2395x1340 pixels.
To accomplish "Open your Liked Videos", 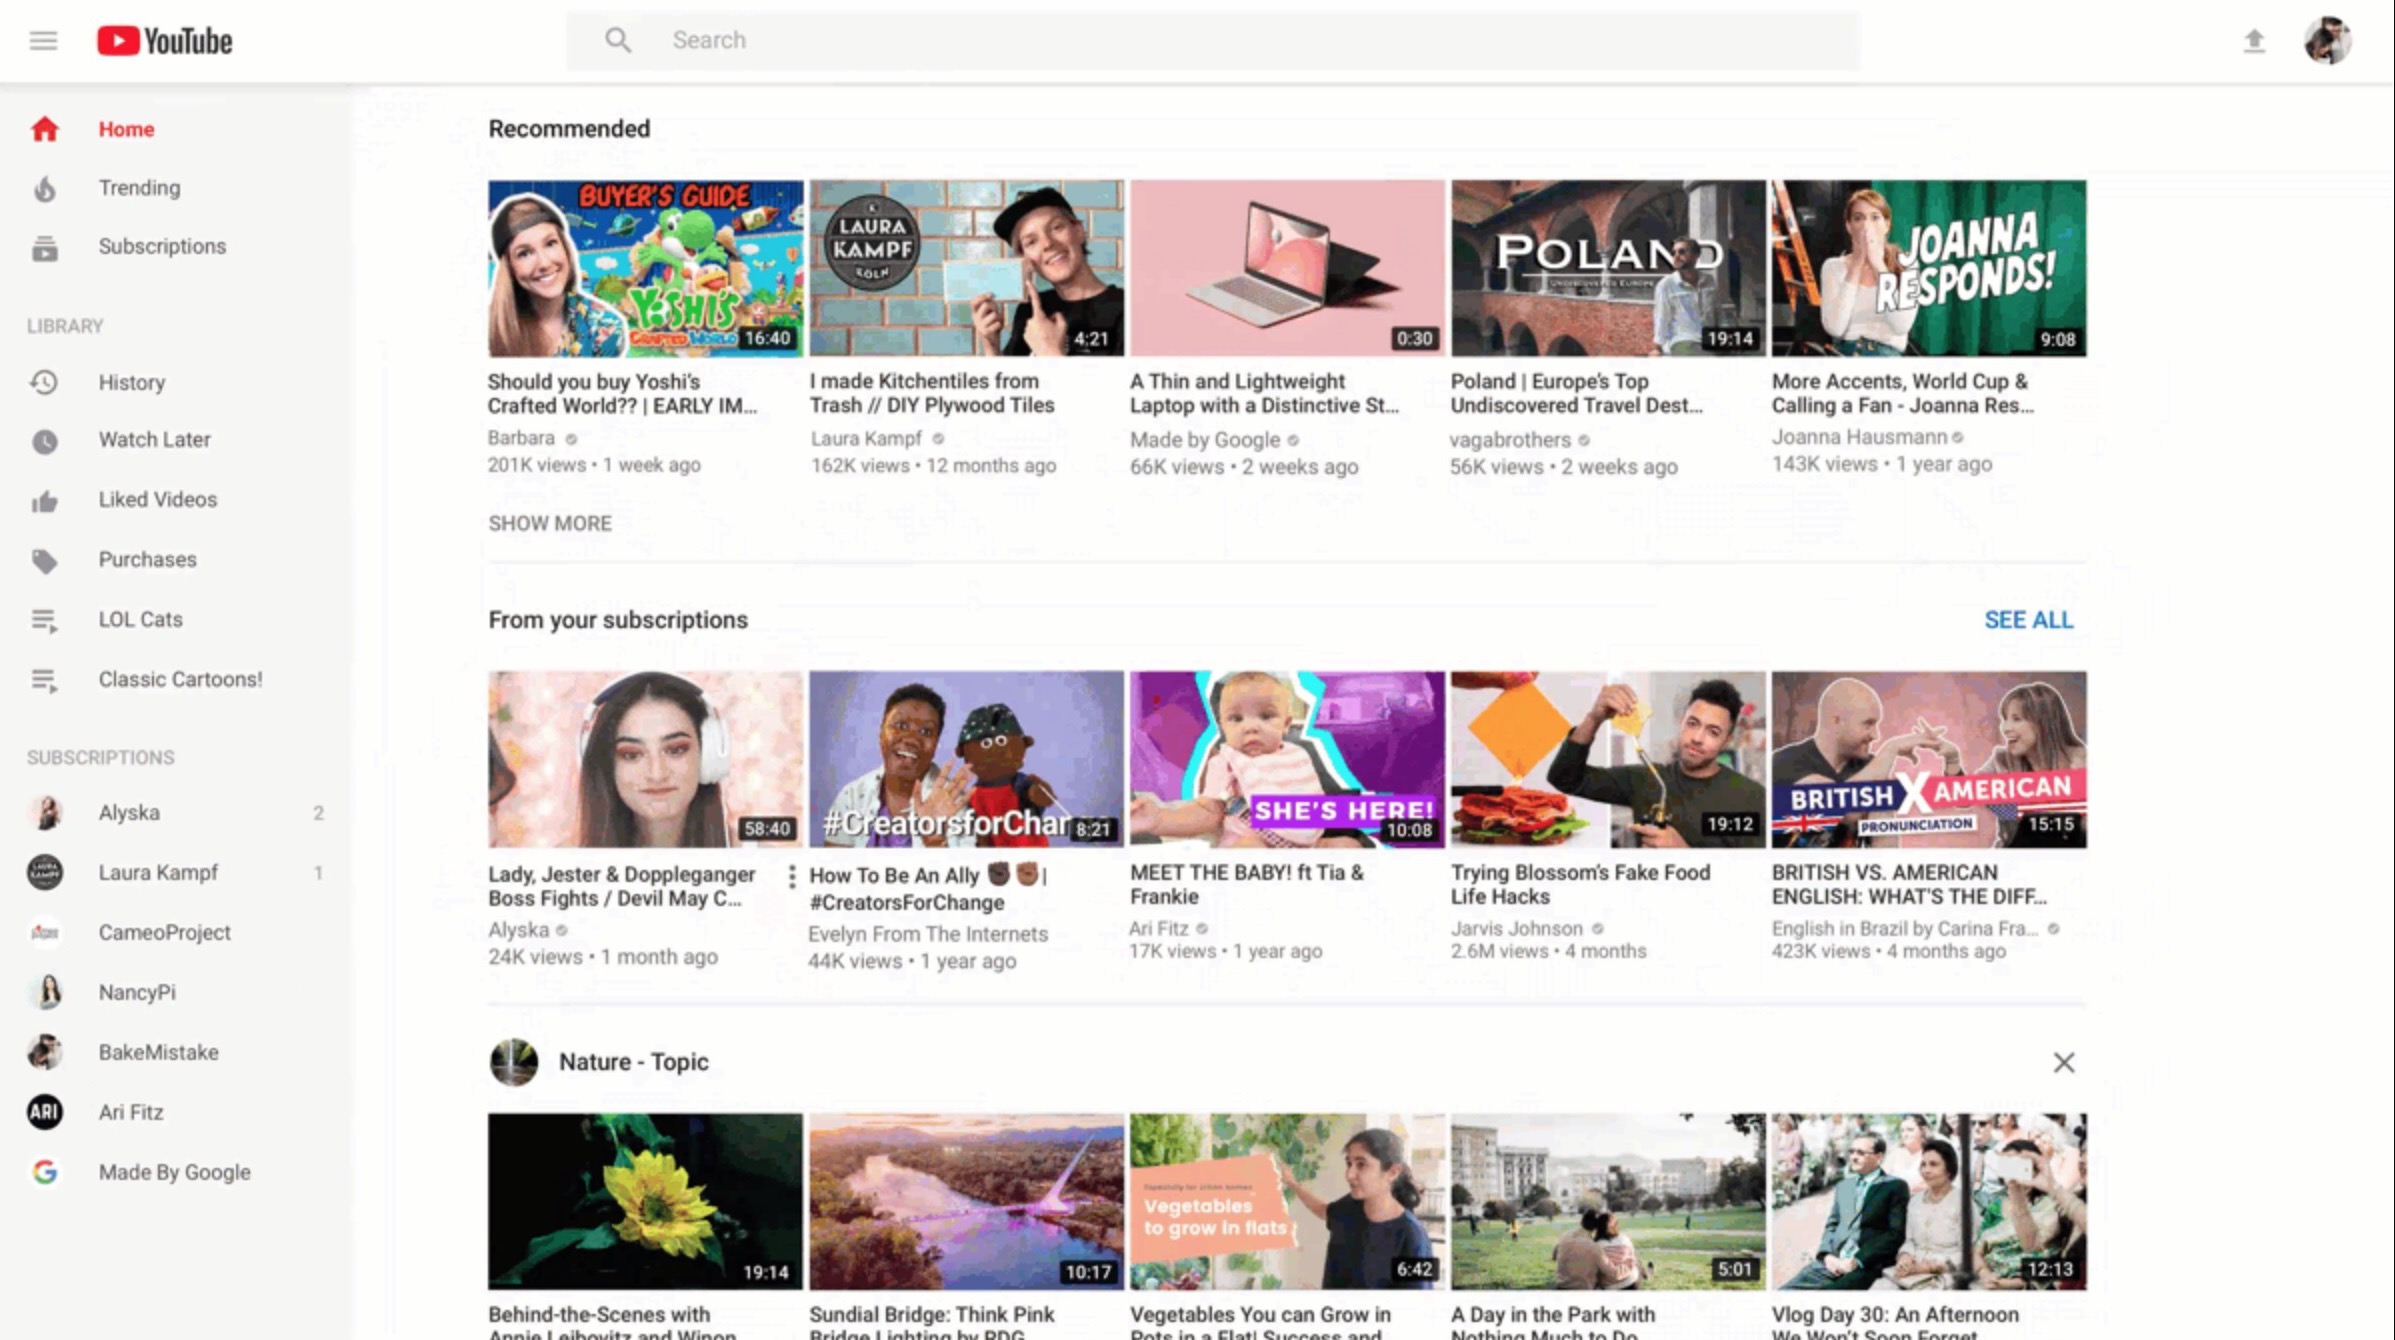I will coord(157,499).
